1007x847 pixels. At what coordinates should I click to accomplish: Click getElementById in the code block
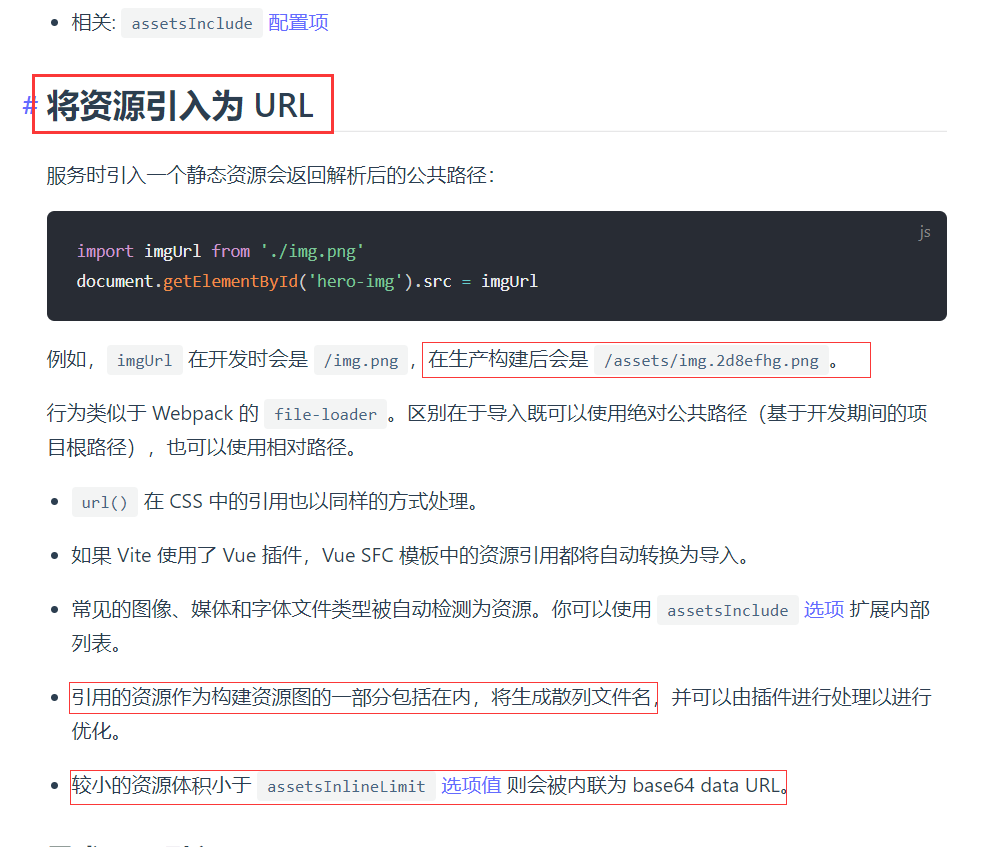(231, 281)
